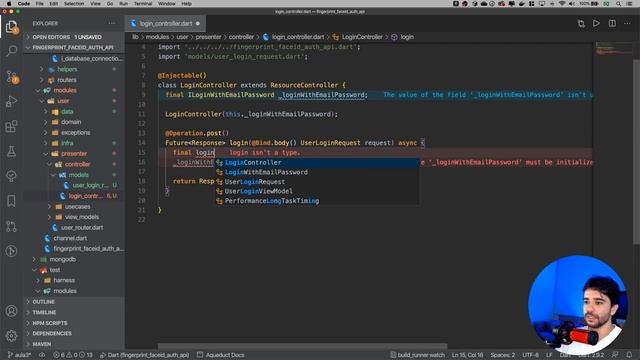640x360 pixels.
Task: Open the Bookmarks view icon
Action: [x=11, y=201]
